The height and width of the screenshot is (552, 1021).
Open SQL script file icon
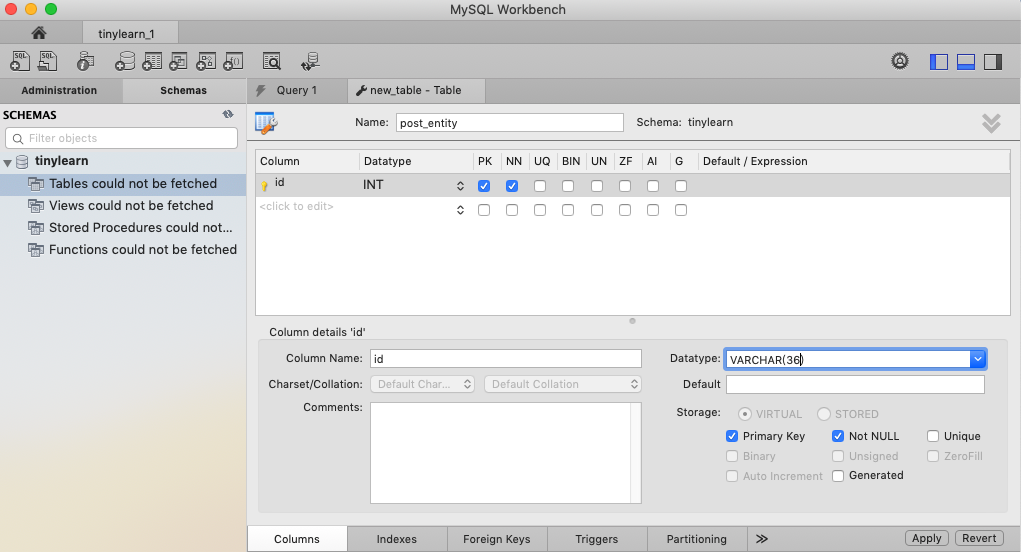click(x=48, y=61)
